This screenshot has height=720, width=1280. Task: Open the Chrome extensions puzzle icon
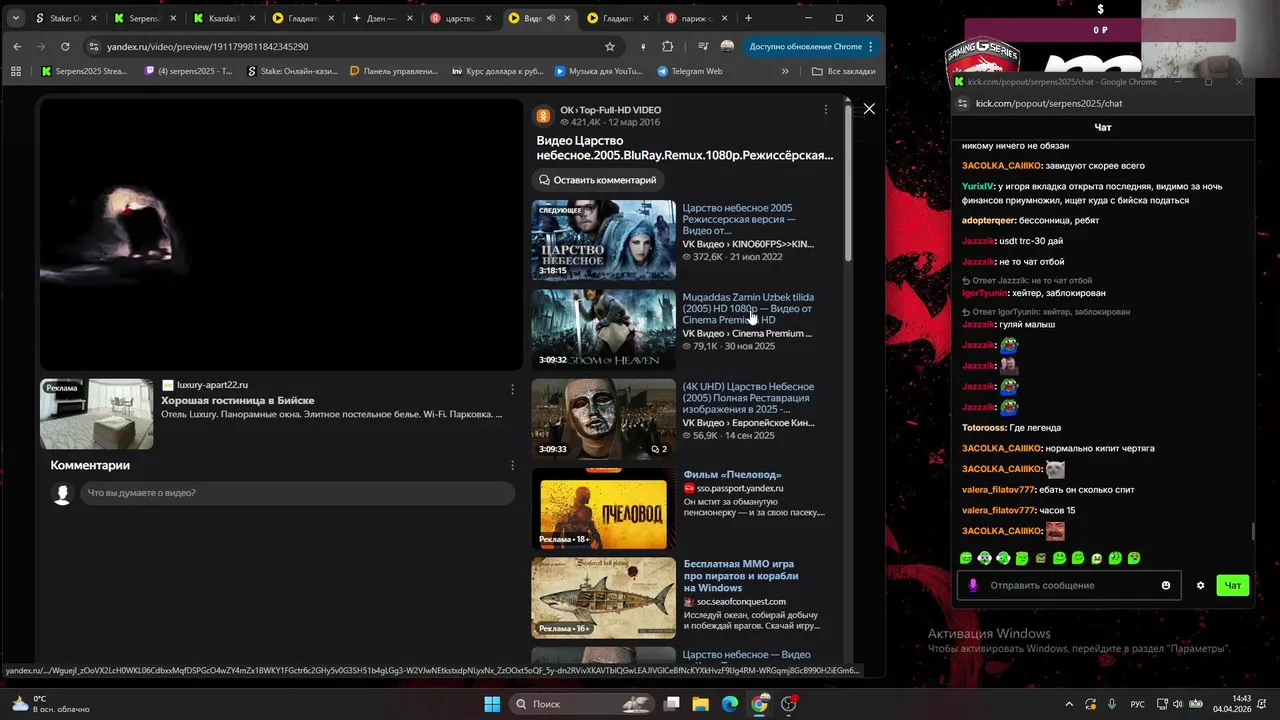[x=667, y=46]
